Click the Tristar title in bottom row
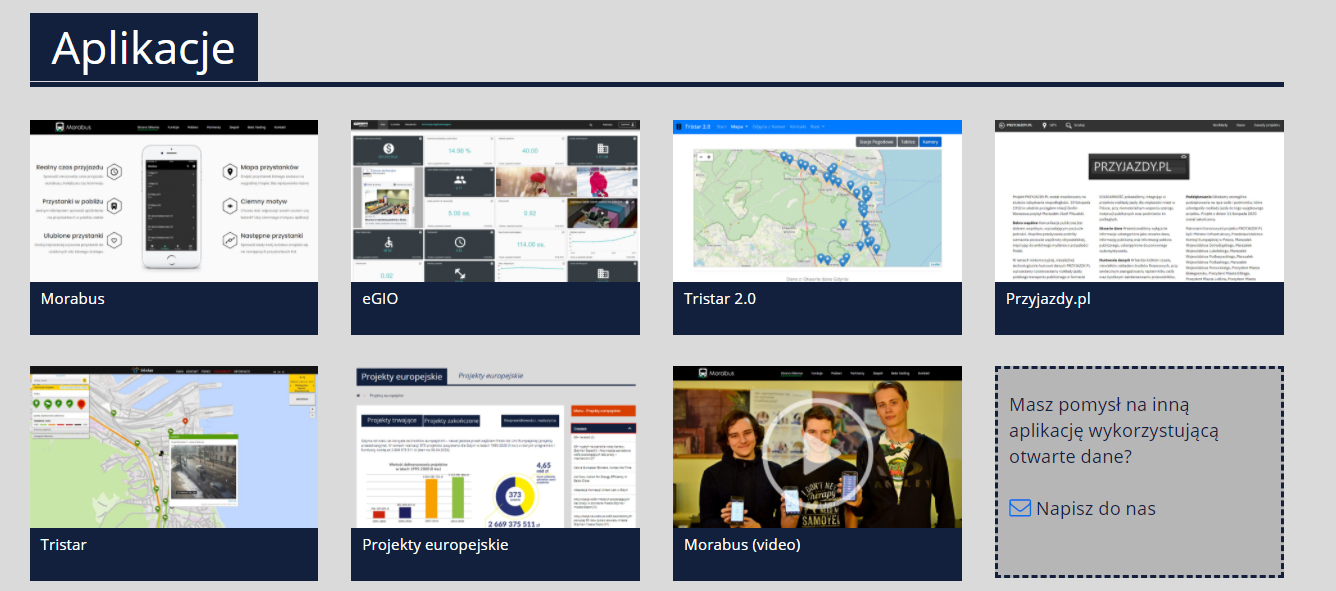The image size is (1336, 591). (64, 544)
